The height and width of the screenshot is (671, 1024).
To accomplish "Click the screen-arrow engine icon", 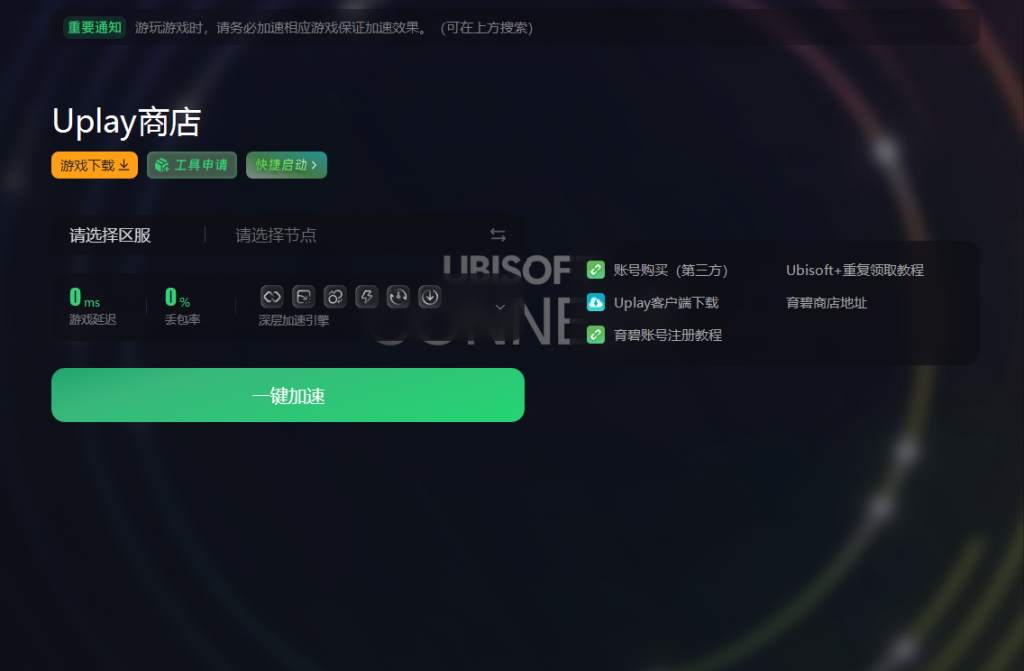I will [x=304, y=297].
